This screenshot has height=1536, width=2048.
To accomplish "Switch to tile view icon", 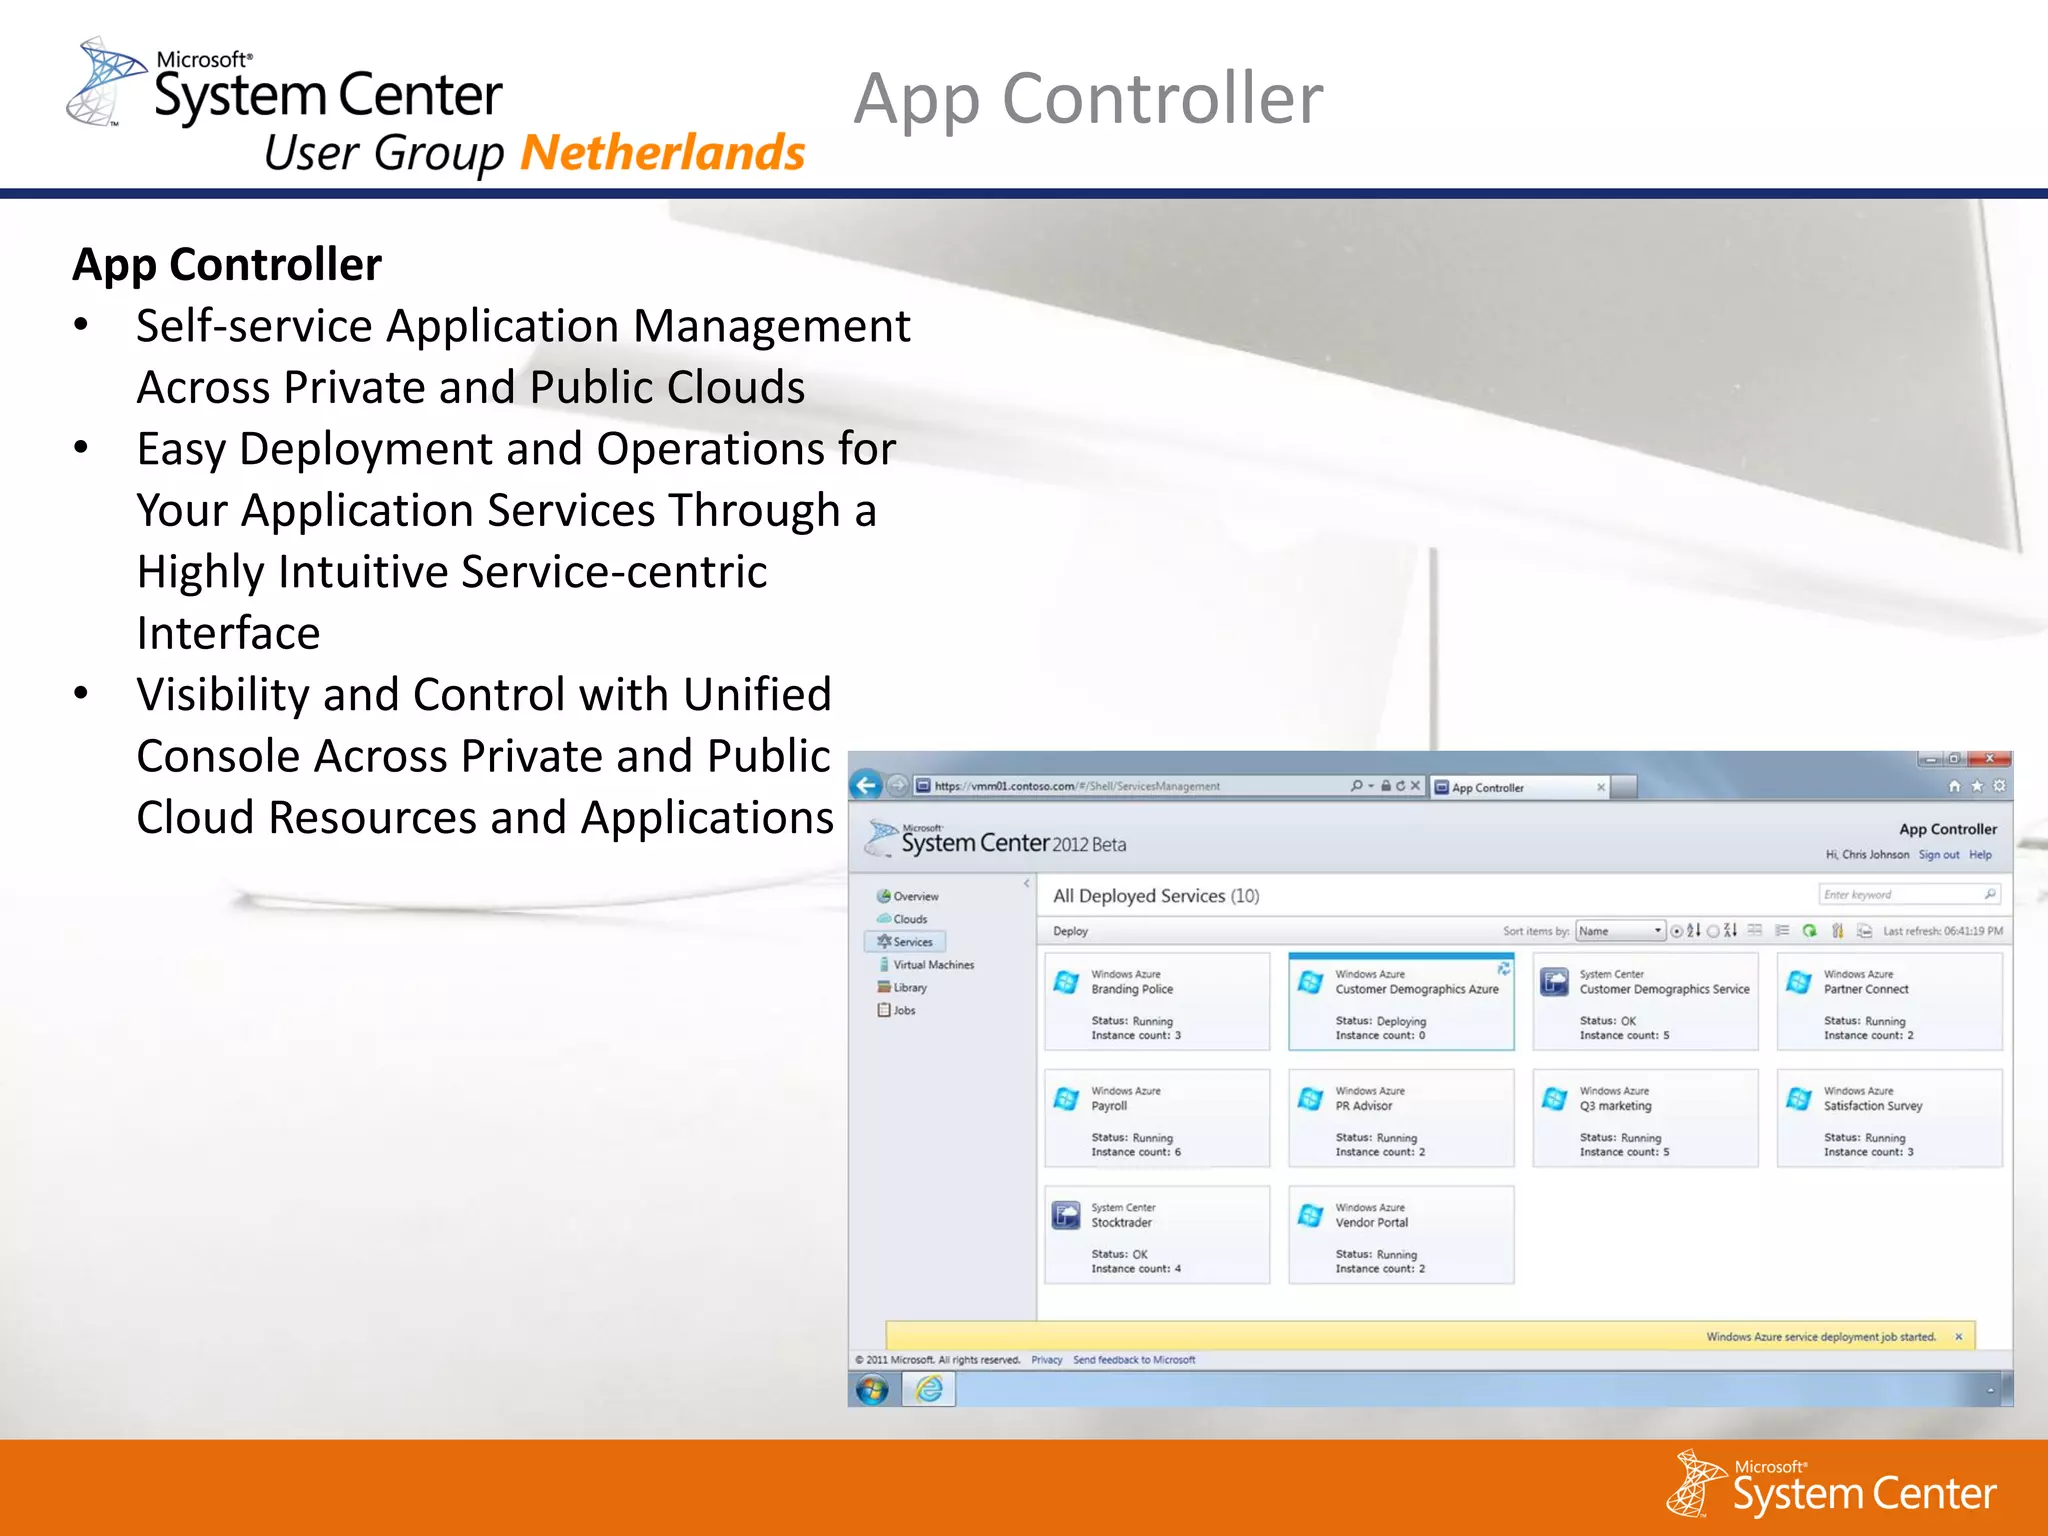I will pos(1755,931).
